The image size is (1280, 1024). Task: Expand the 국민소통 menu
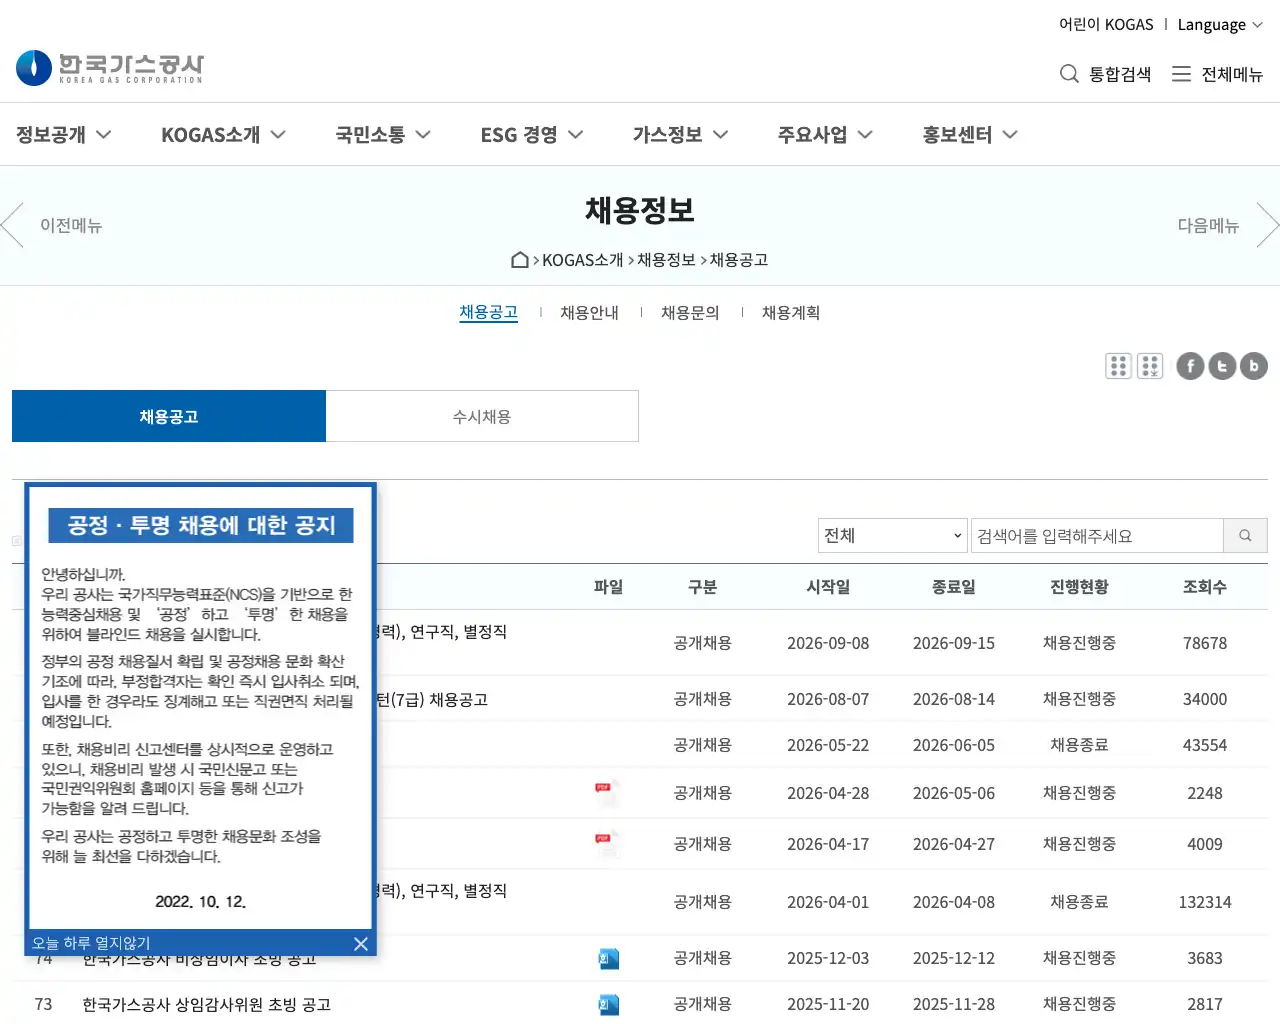pos(383,134)
